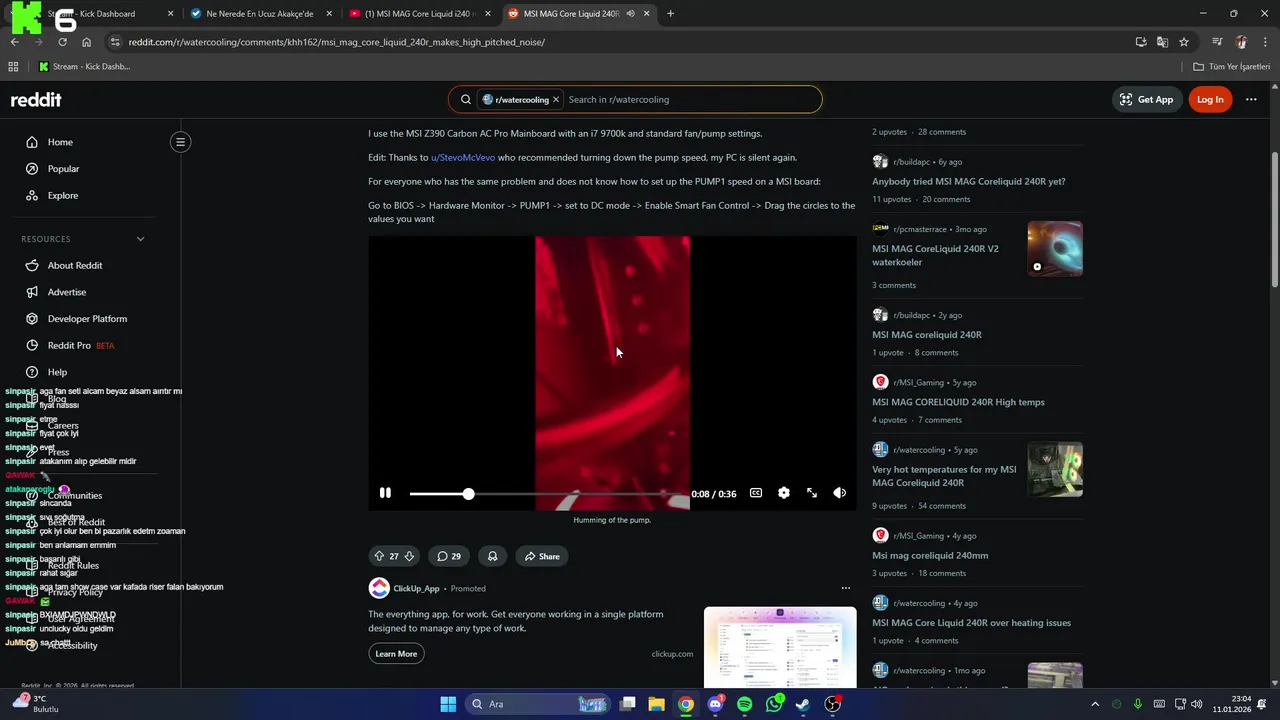Open Chrome three-dot menu
The width and height of the screenshot is (1280, 720).
click(1266, 42)
